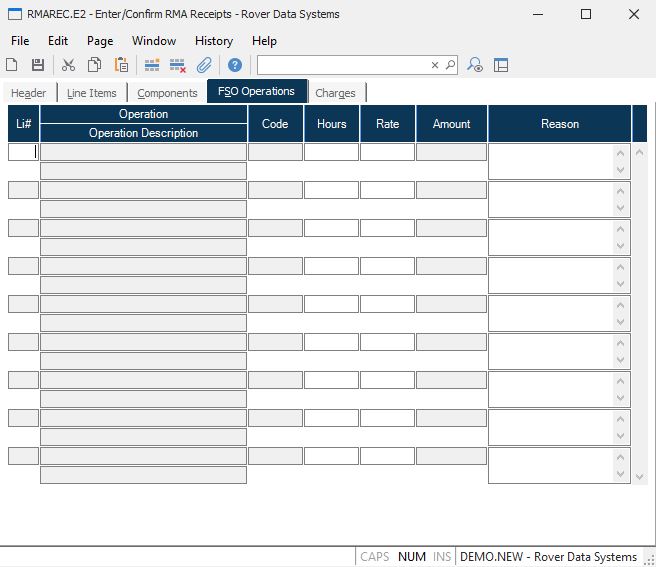Click the magnifier search icon
Image resolution: width=656 pixels, height=567 pixels.
pos(450,65)
